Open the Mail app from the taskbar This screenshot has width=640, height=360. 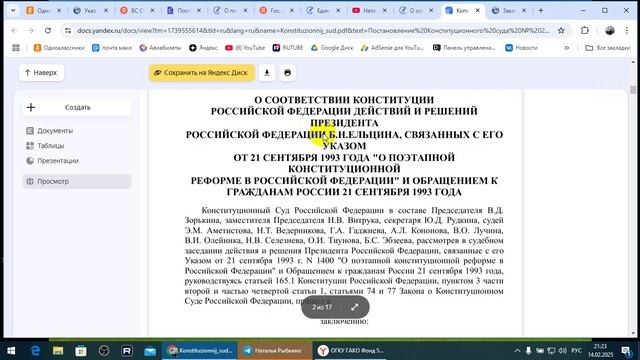pos(150,351)
